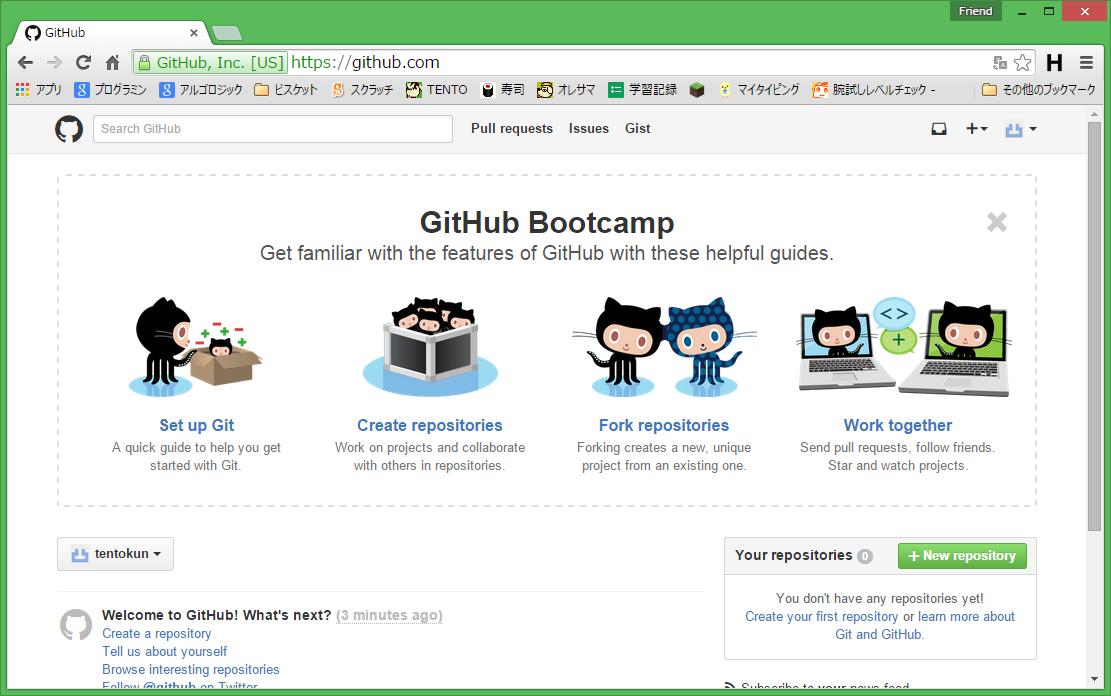
Task: Reload the page with the refresh icon
Action: tap(83, 62)
